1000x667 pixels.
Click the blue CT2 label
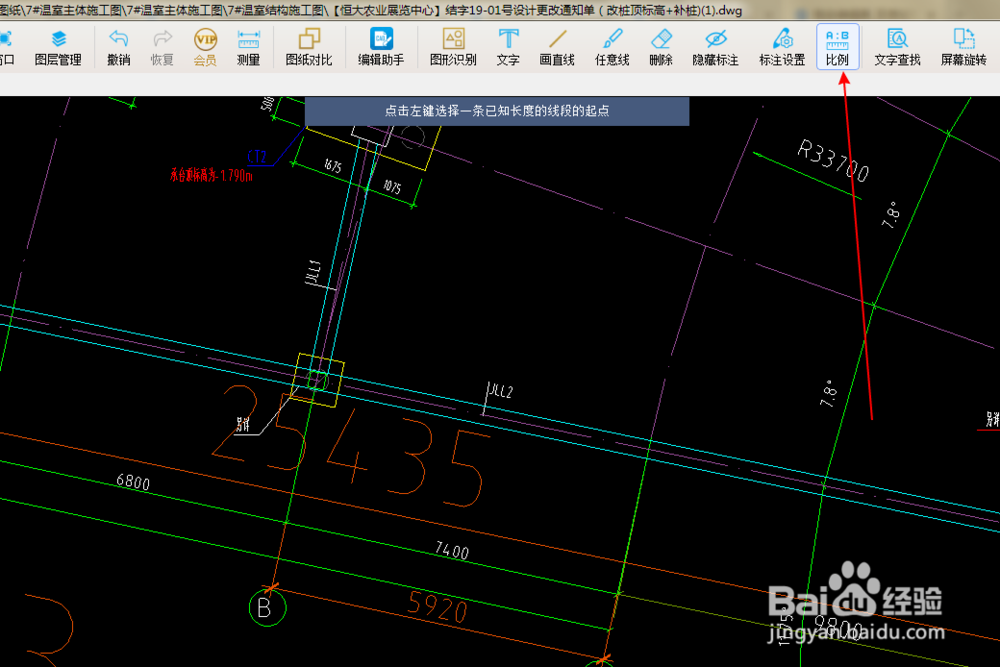tap(257, 156)
